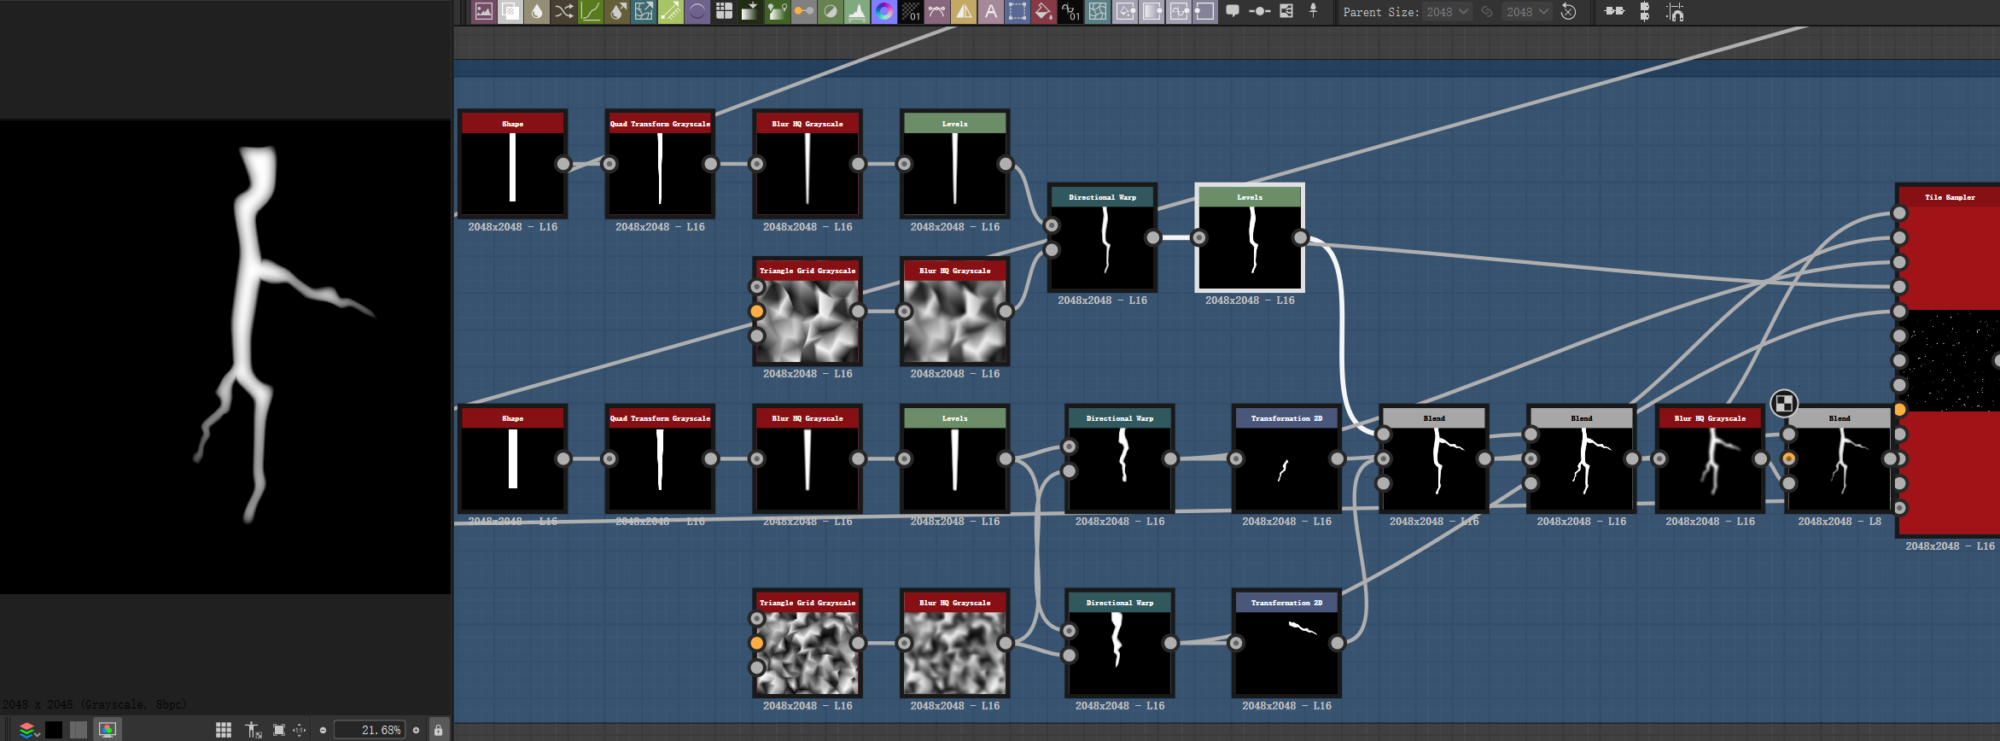The image size is (2000, 741).
Task: Click the 21.68% zoom field
Action: tap(369, 730)
